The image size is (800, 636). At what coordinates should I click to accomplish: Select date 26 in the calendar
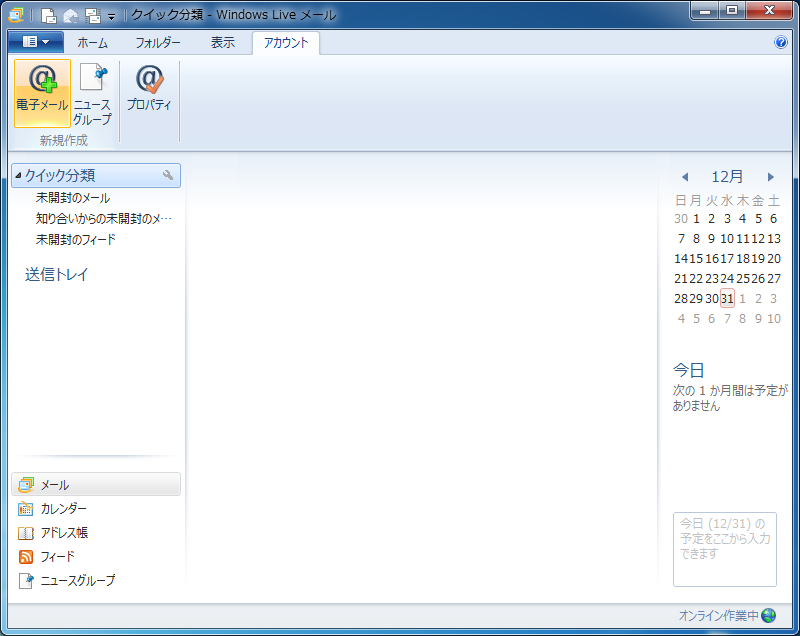click(x=758, y=278)
